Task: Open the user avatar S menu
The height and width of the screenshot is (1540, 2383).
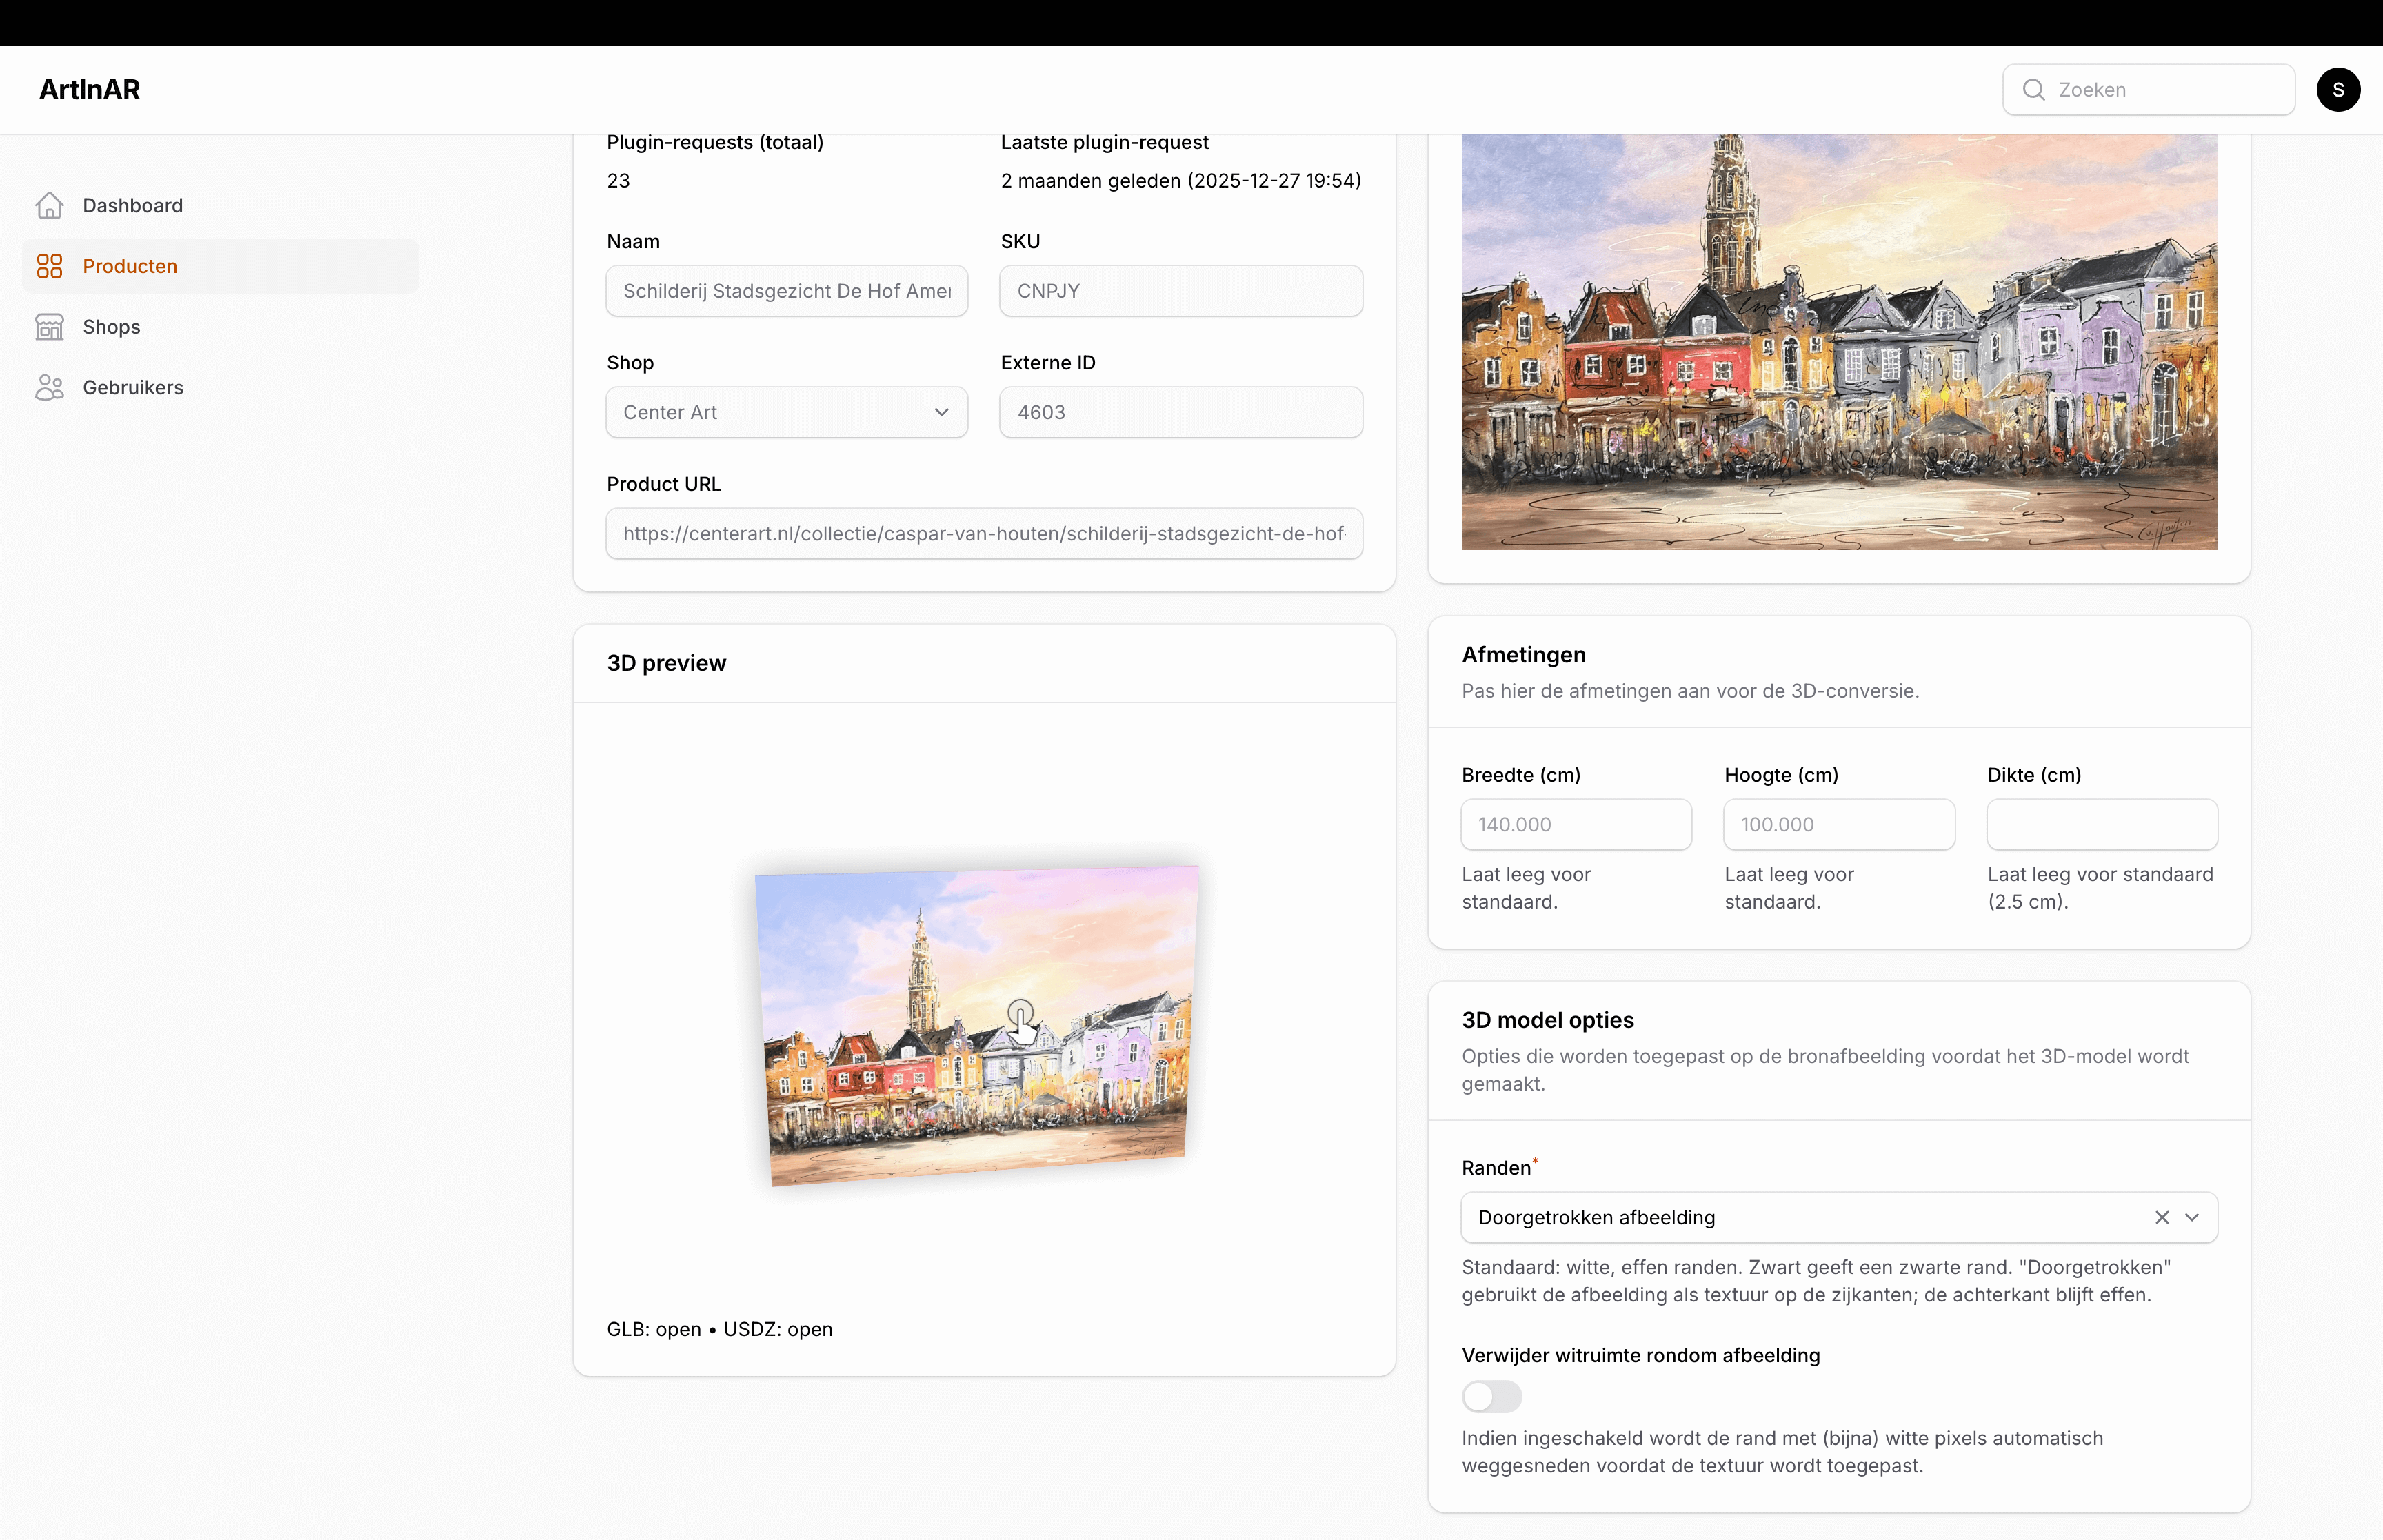Action: (2337, 90)
